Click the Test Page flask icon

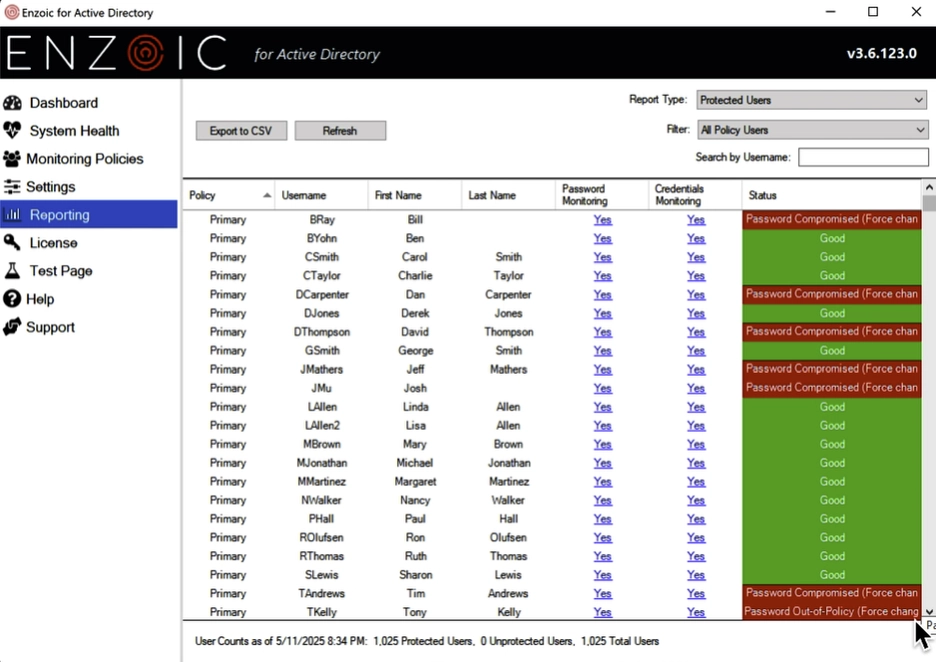point(12,271)
